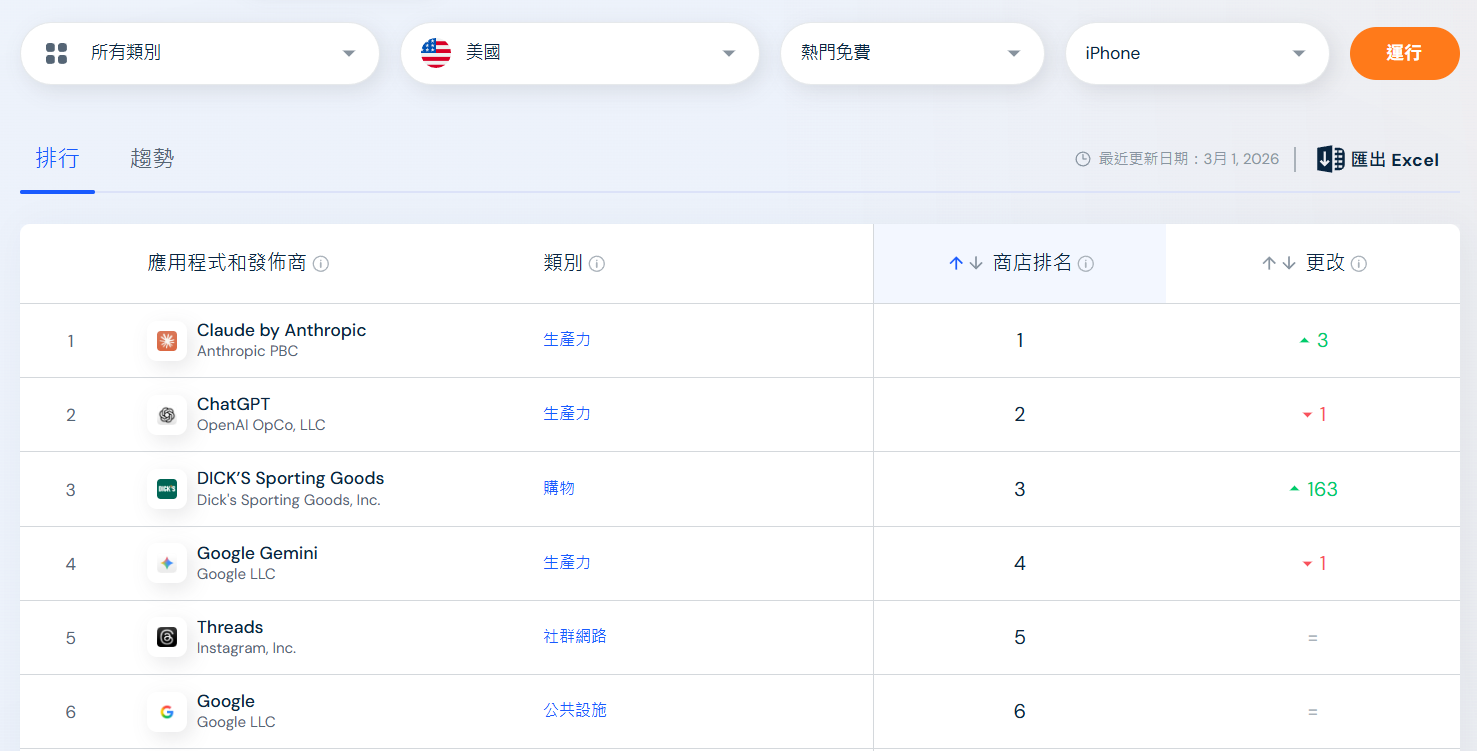Screen dimensions: 1477x751
Task: Click publisher name Instagram, Inc.
Action: coord(246,648)
